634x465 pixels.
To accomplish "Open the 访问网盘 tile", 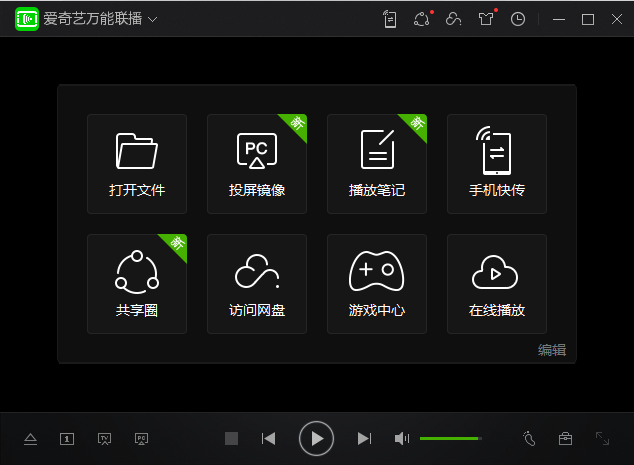I will pos(257,284).
